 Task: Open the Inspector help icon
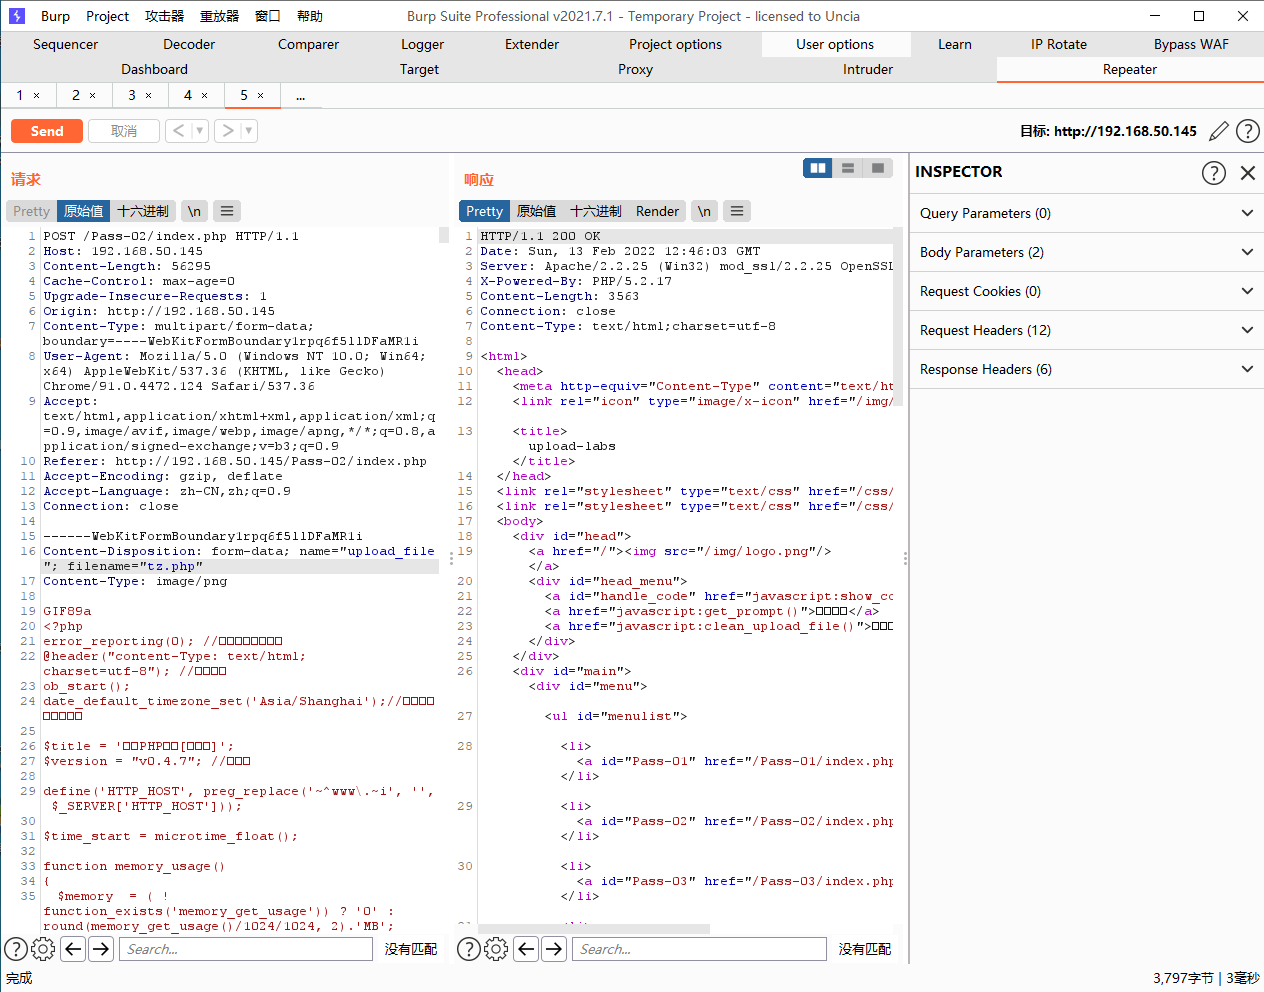(1214, 173)
